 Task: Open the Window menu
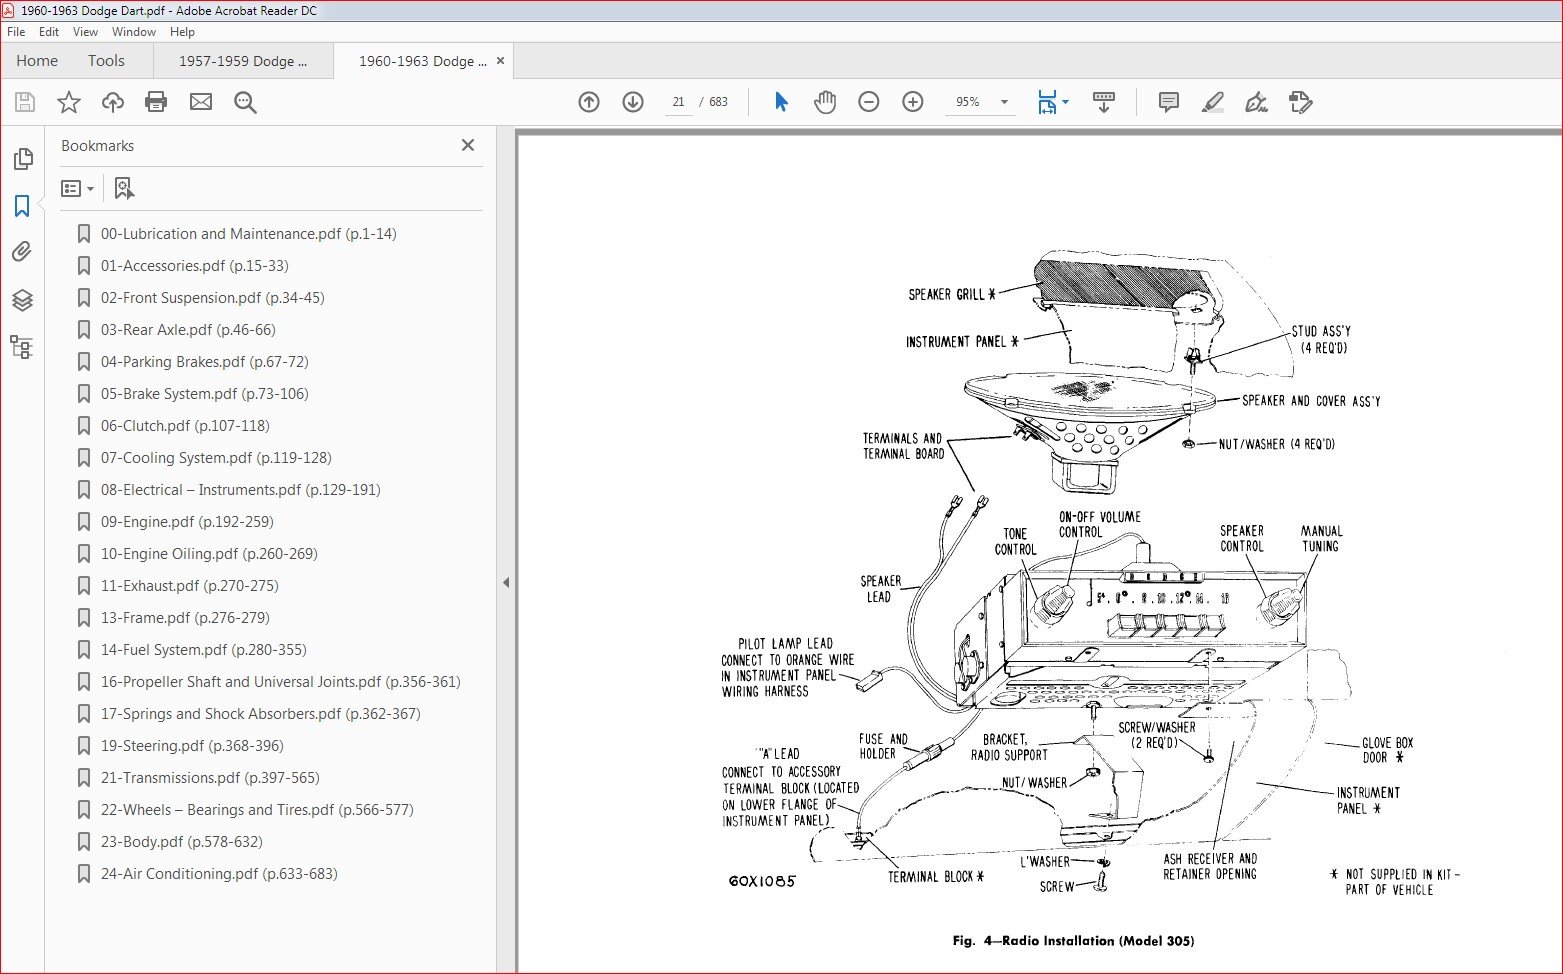click(134, 32)
